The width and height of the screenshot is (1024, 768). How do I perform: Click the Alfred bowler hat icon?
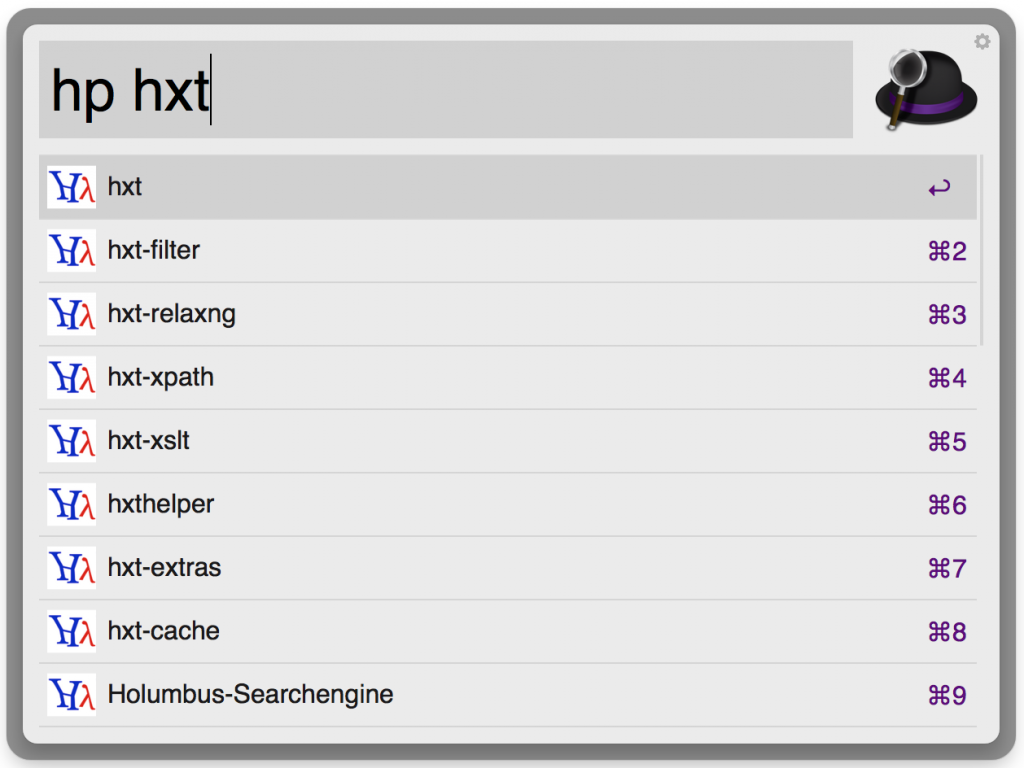[x=925, y=90]
